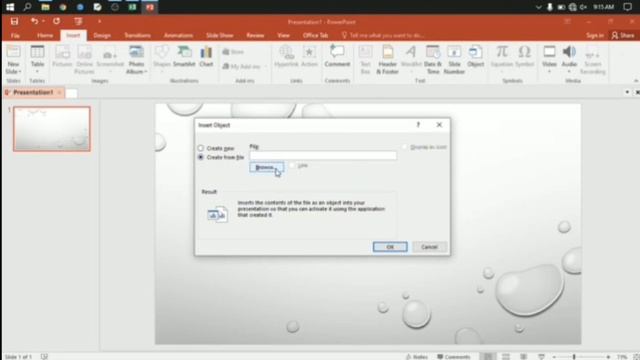Switch to the Review tab

pos(255,36)
